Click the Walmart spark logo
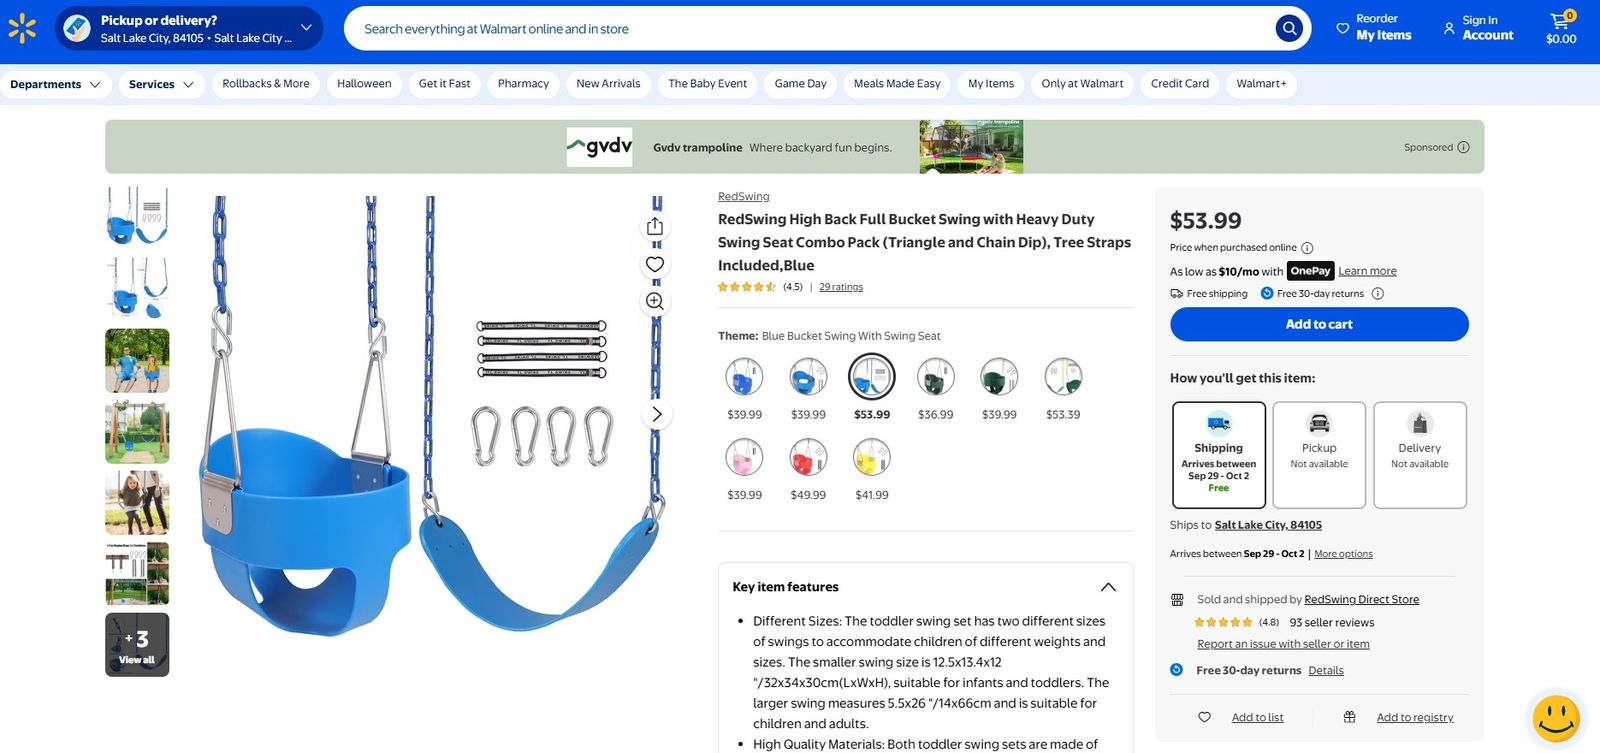Viewport: 1600px width, 753px height. click(x=22, y=28)
